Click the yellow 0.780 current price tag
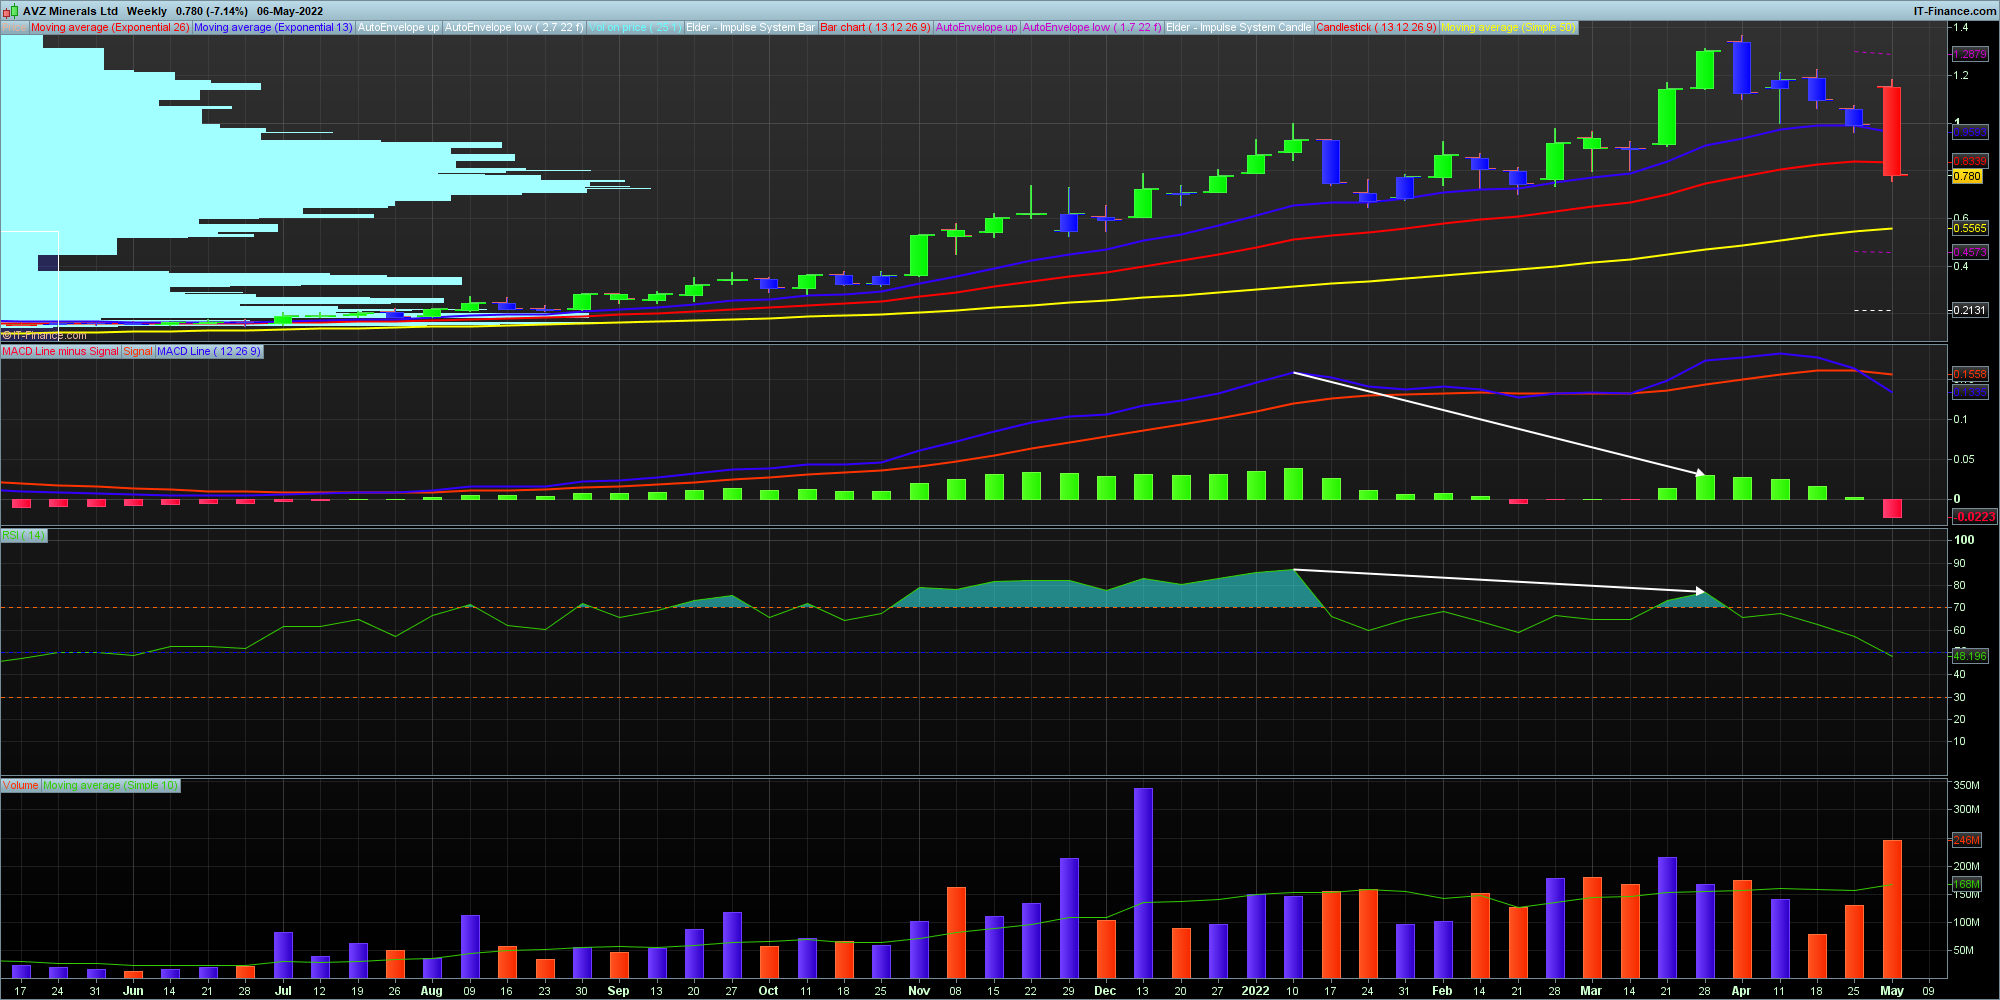Screen dimensions: 2000x1000 pos(1967,177)
